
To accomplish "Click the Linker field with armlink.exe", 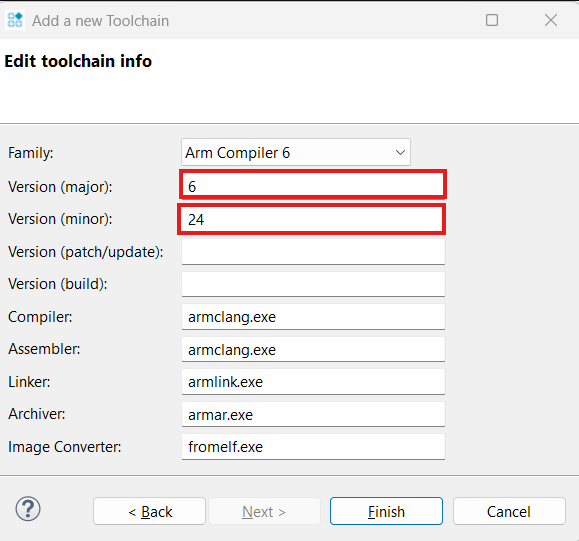I will (x=313, y=382).
